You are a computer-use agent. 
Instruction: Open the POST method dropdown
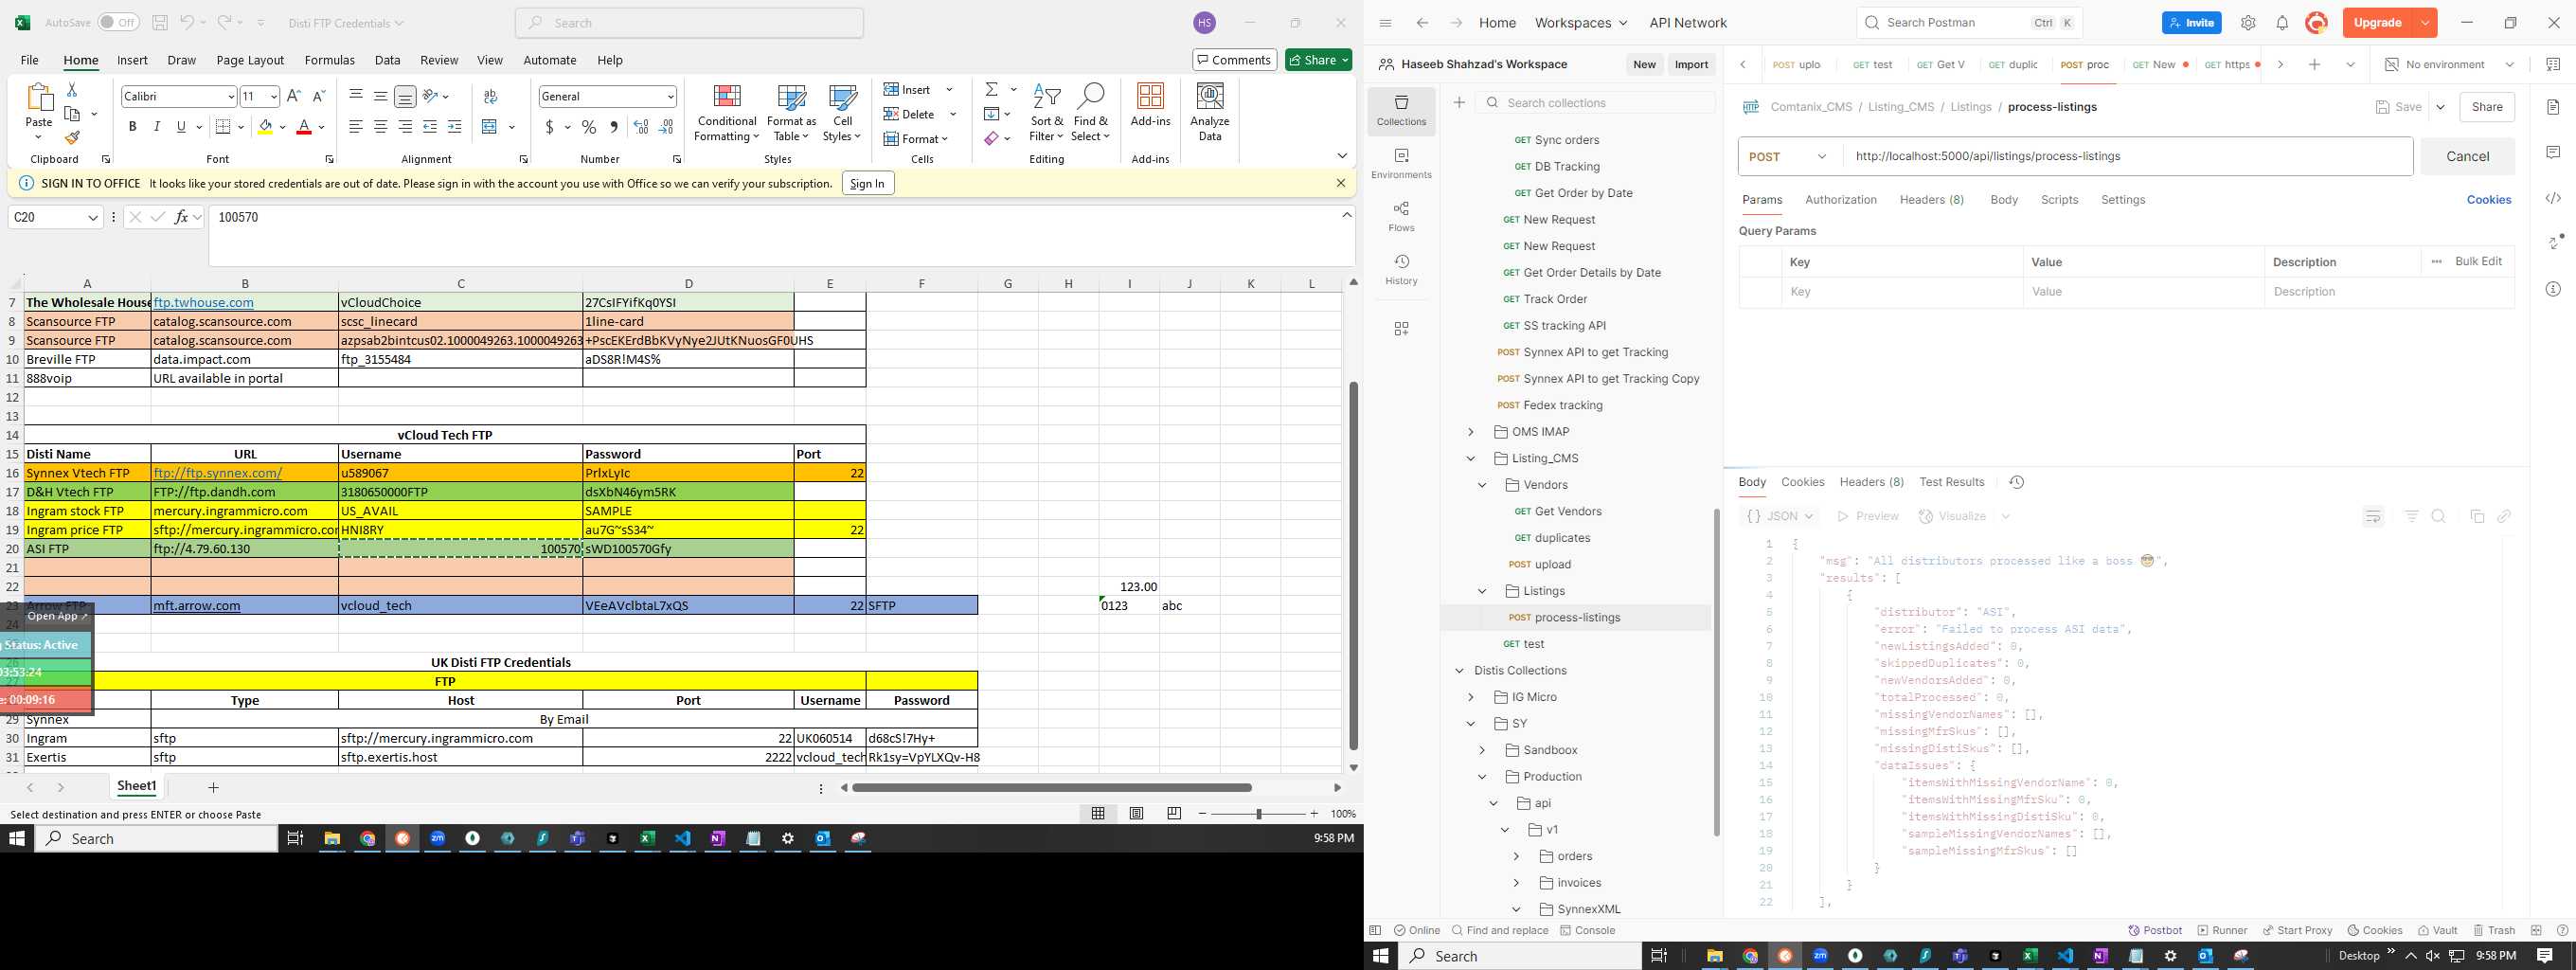1787,156
